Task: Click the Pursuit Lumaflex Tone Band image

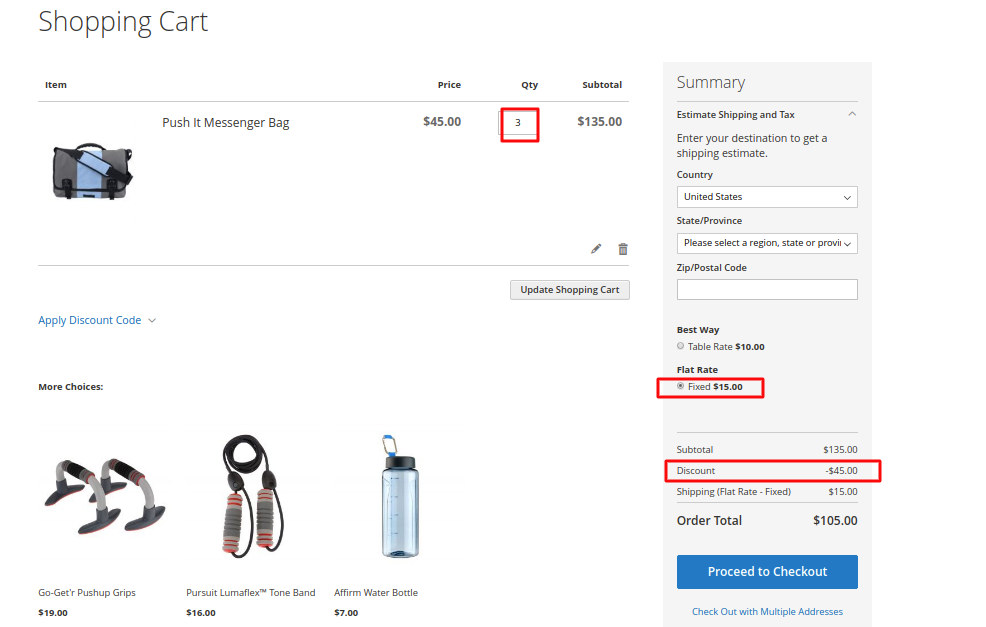Action: (x=252, y=496)
